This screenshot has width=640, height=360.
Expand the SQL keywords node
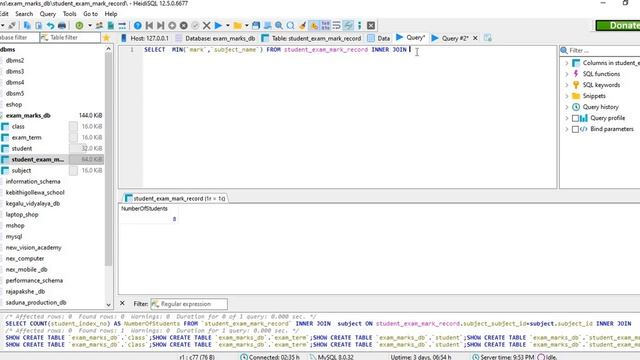(x=567, y=85)
